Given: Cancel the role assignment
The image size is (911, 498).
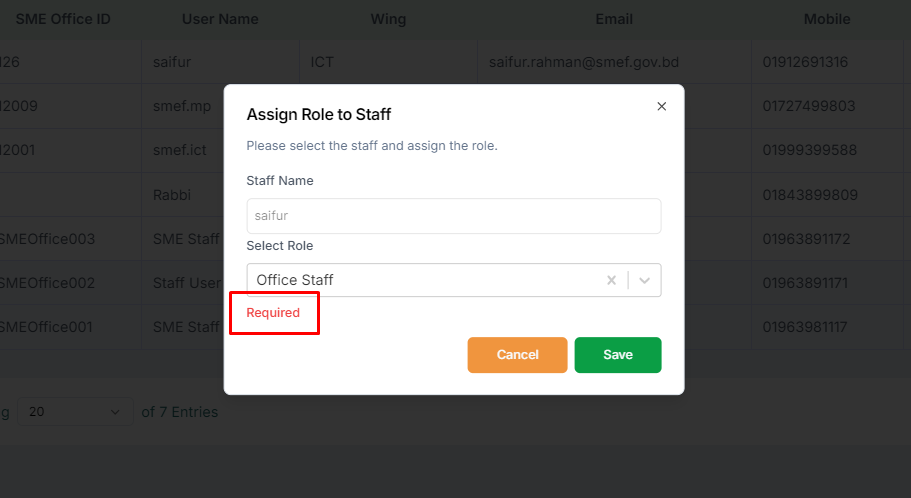Looking at the screenshot, I should click(517, 354).
